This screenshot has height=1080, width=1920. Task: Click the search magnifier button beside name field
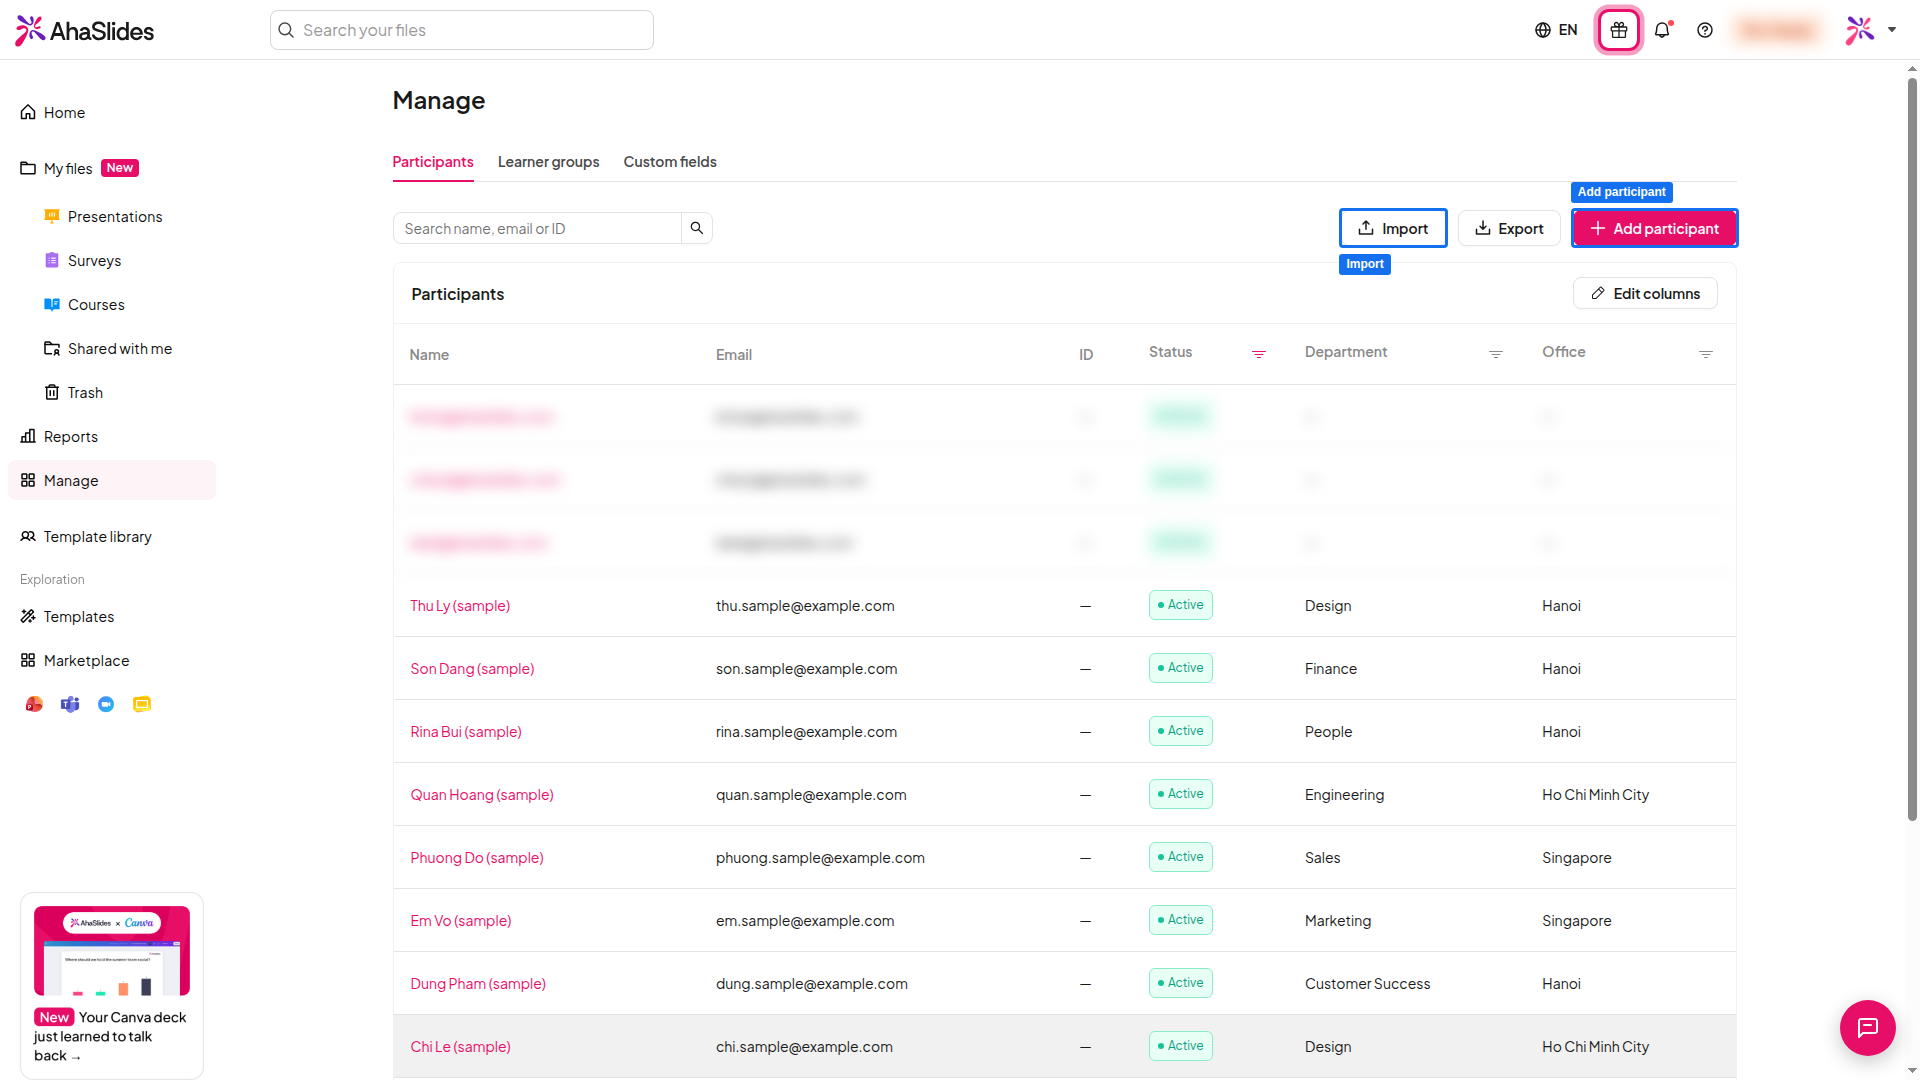(x=697, y=228)
